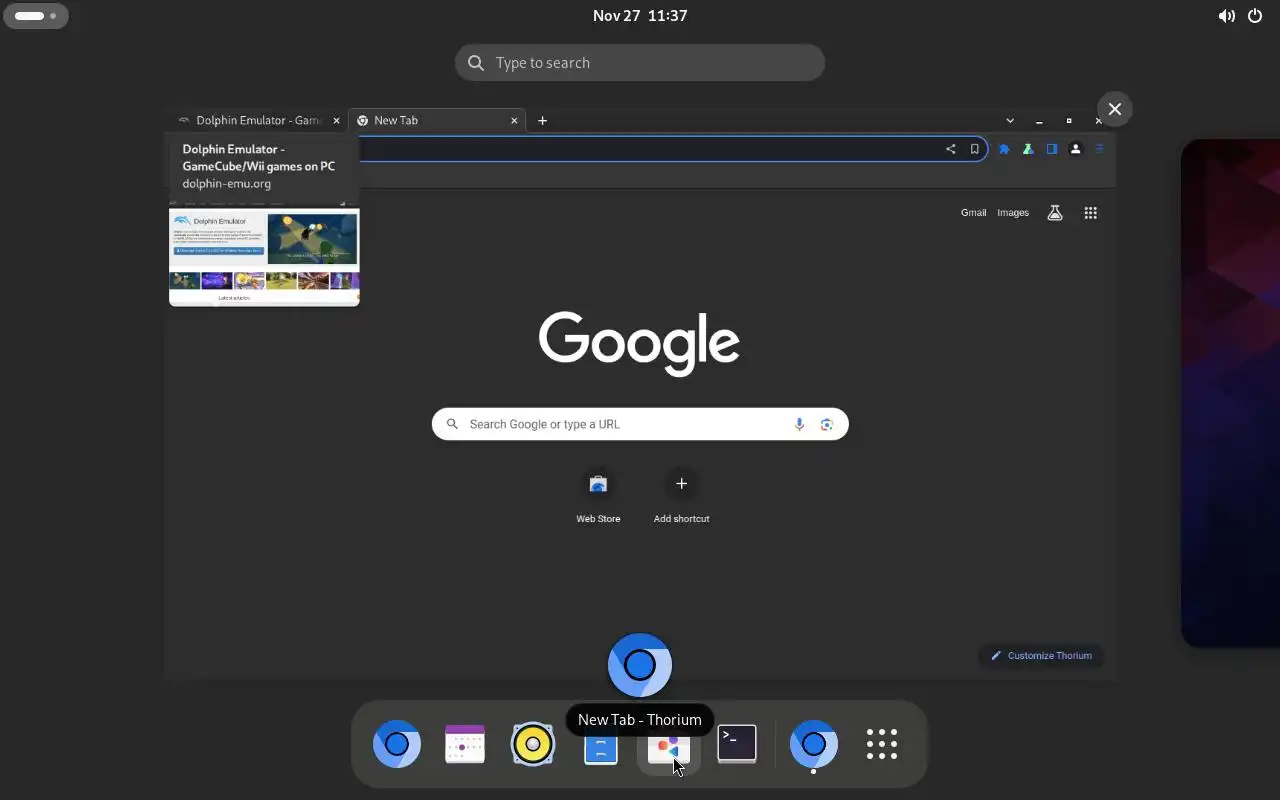This screenshot has width=1280, height=800.
Task: Switch to the adjacent workspace on the right
Action: point(1230,393)
